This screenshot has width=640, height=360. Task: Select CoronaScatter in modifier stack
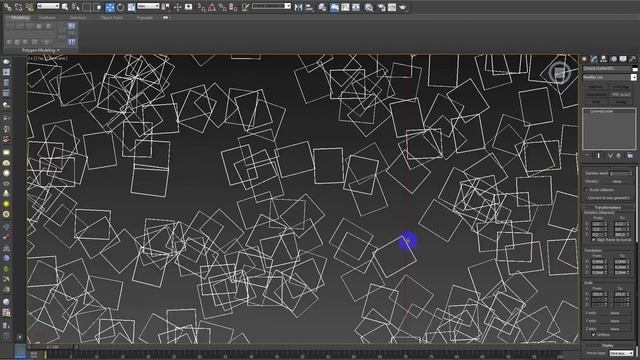(602, 111)
